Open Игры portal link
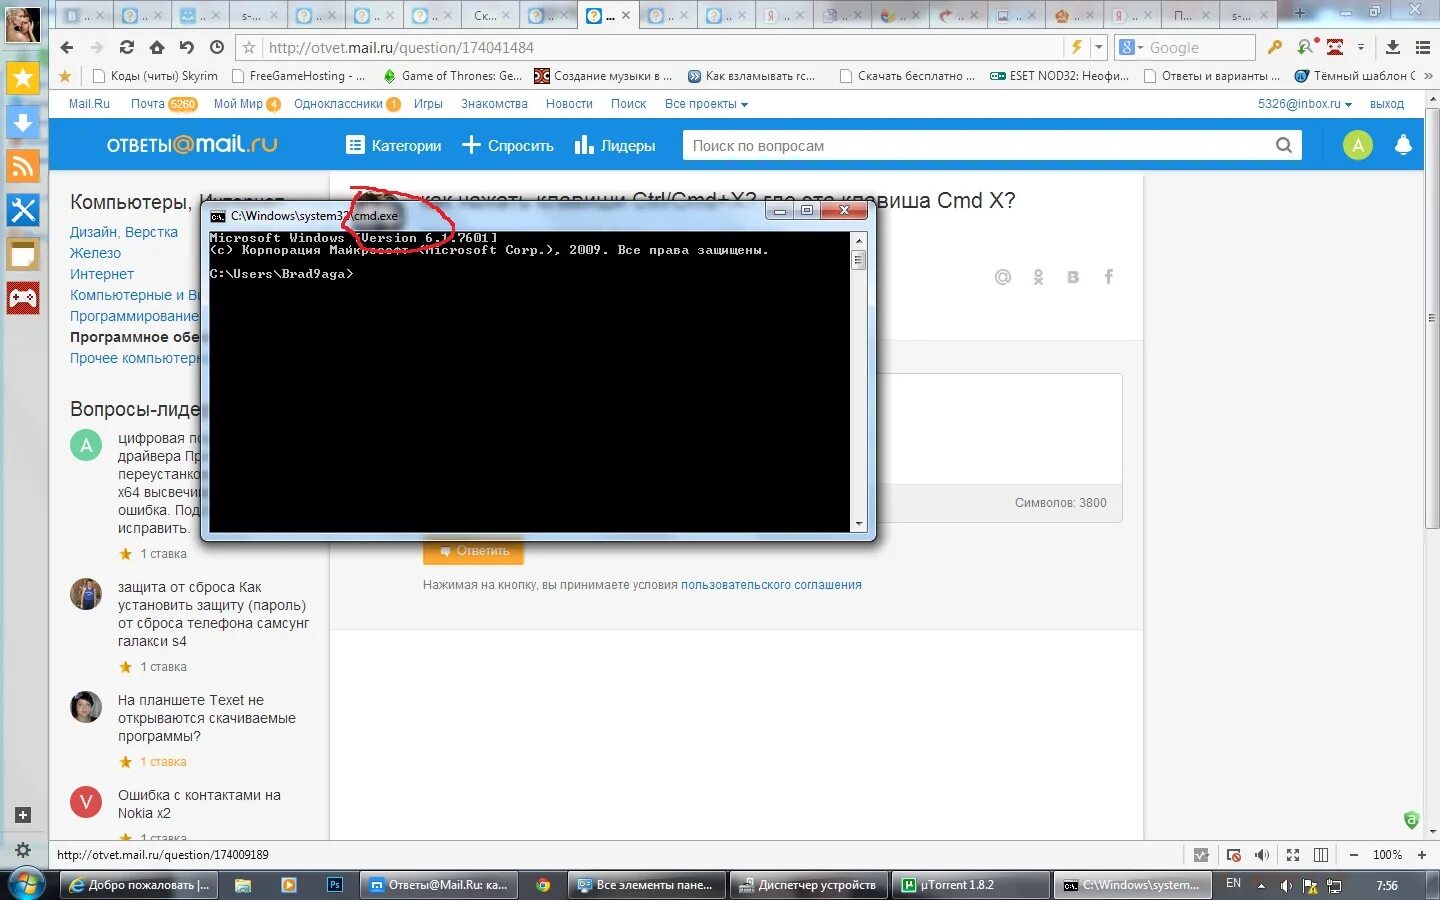The height and width of the screenshot is (900, 1440). pyautogui.click(x=428, y=104)
